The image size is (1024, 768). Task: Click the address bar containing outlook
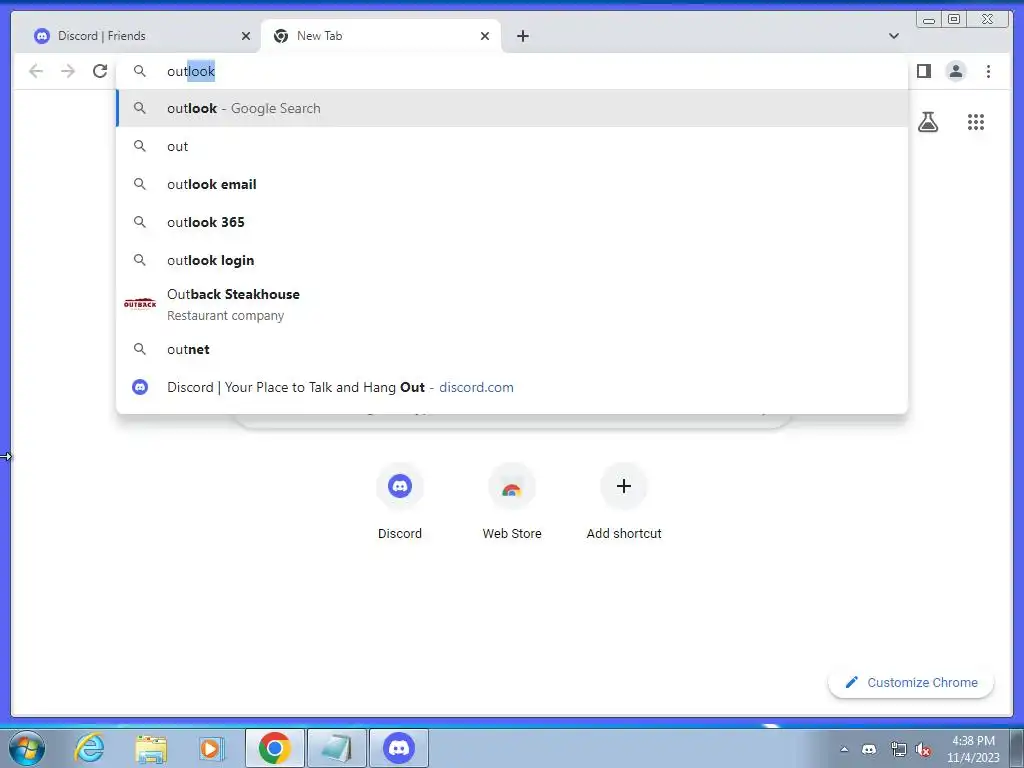[x=512, y=71]
